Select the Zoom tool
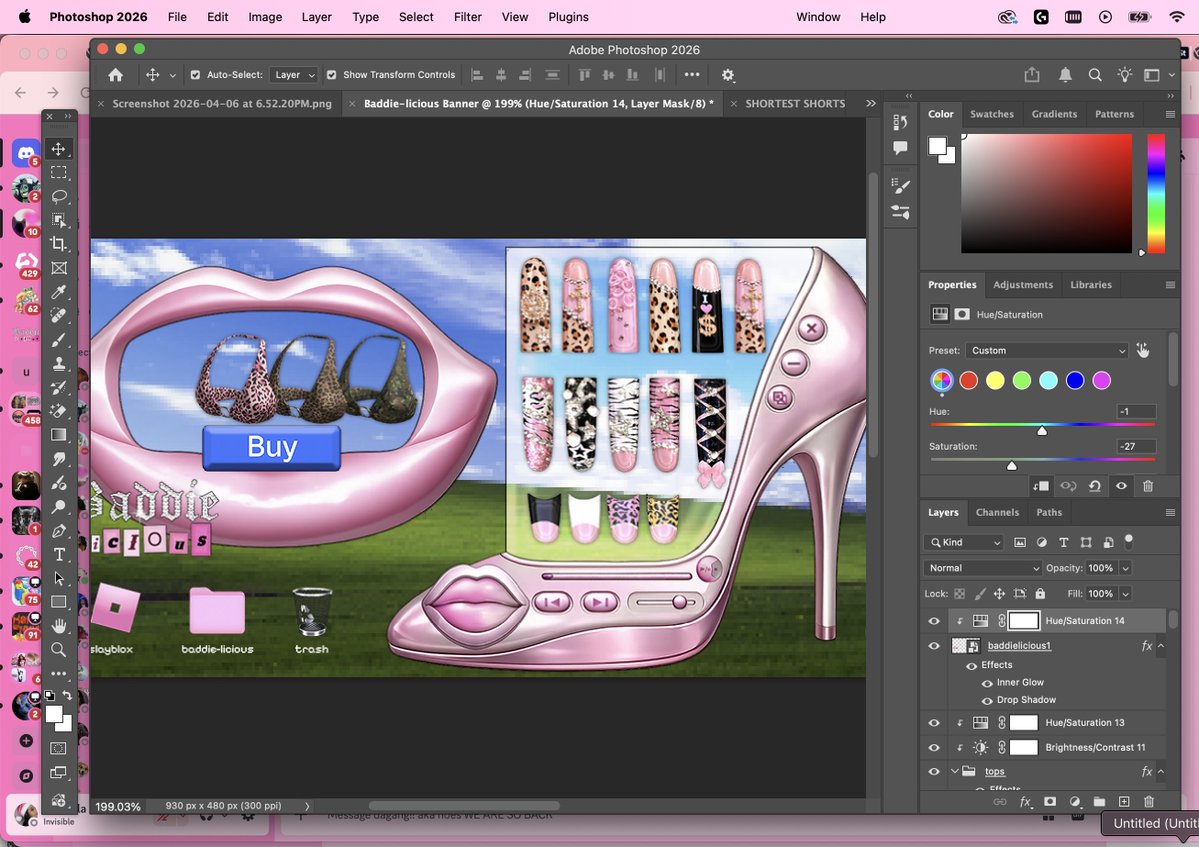 coord(58,650)
